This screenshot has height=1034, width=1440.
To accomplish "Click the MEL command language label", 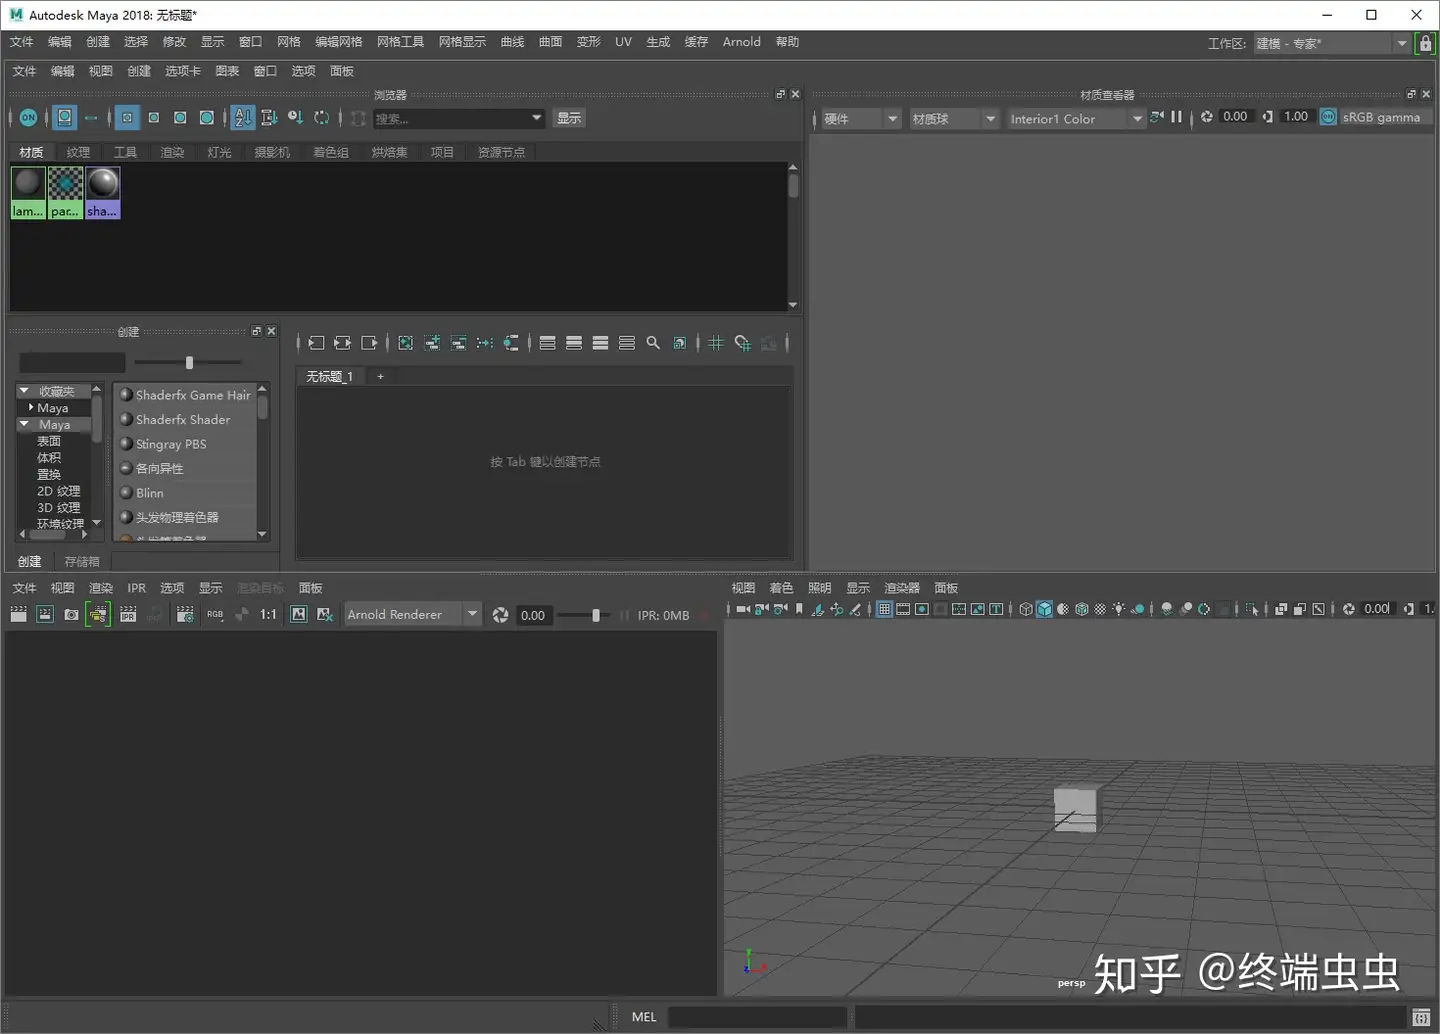I will pyautogui.click(x=644, y=1017).
